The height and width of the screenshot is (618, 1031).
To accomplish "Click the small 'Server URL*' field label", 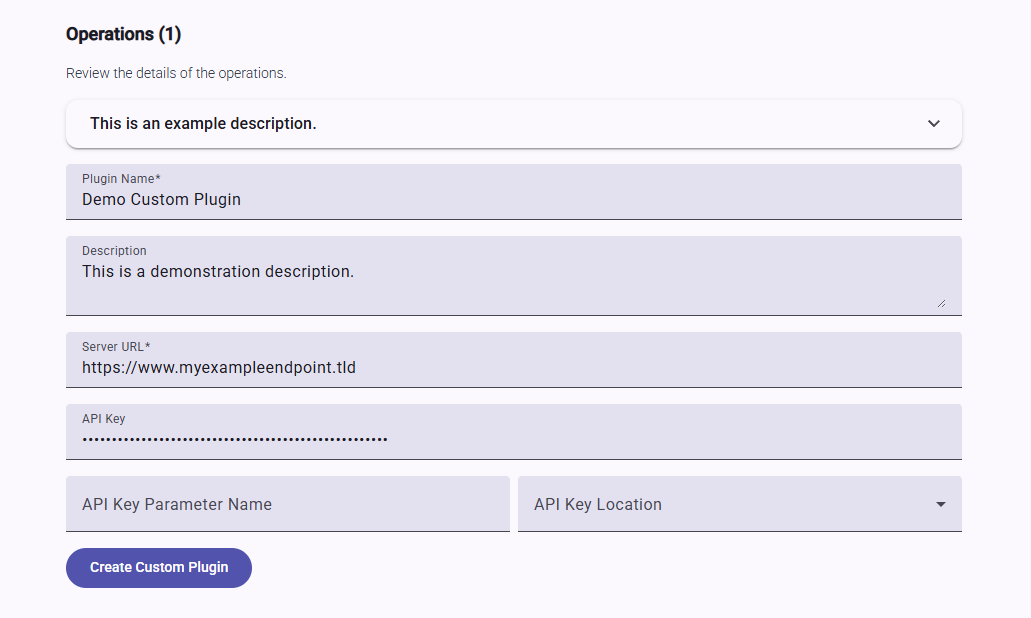I will (x=116, y=347).
